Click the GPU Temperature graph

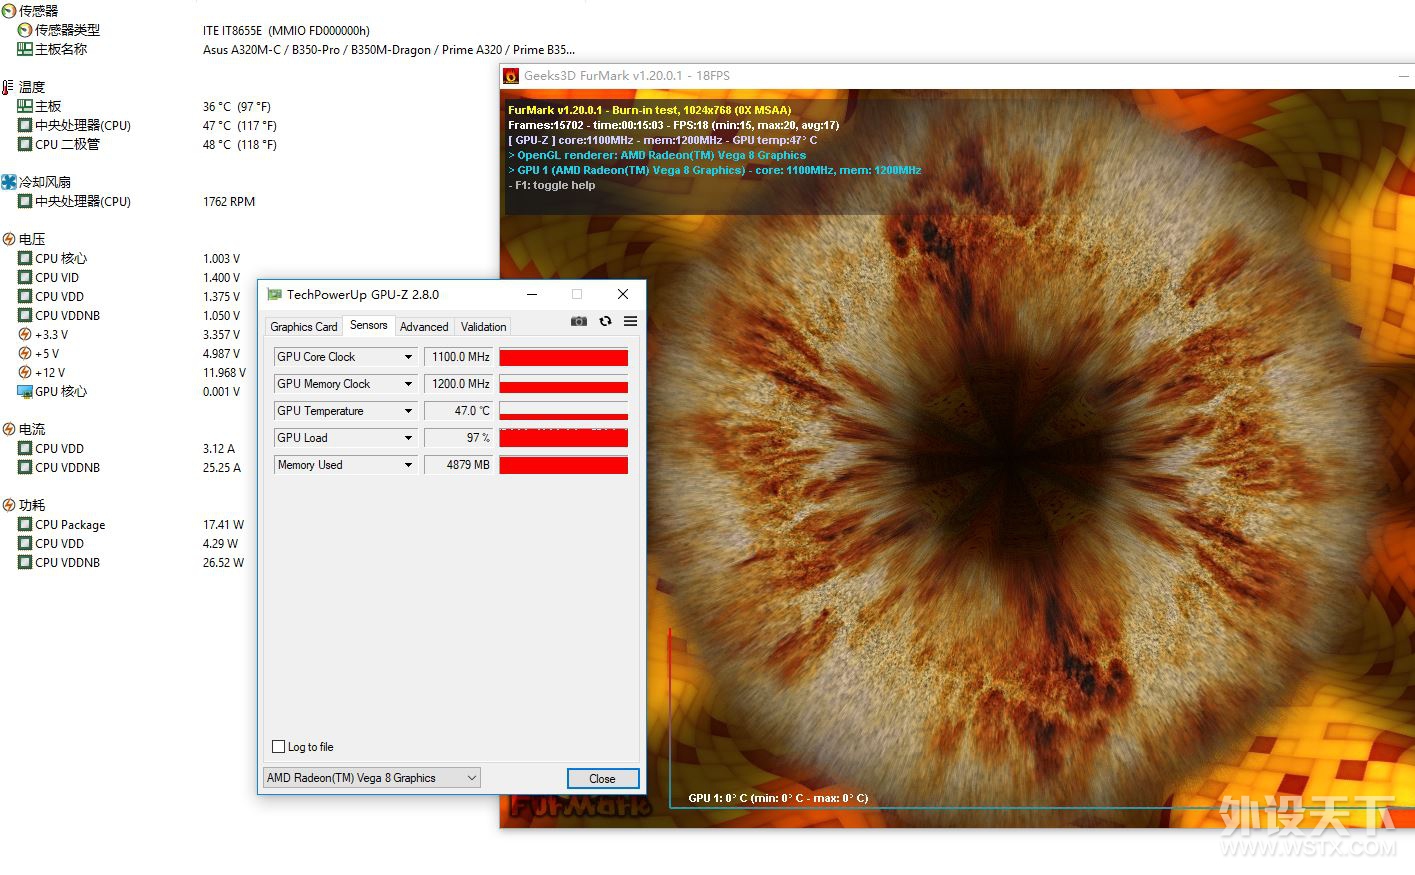(564, 411)
